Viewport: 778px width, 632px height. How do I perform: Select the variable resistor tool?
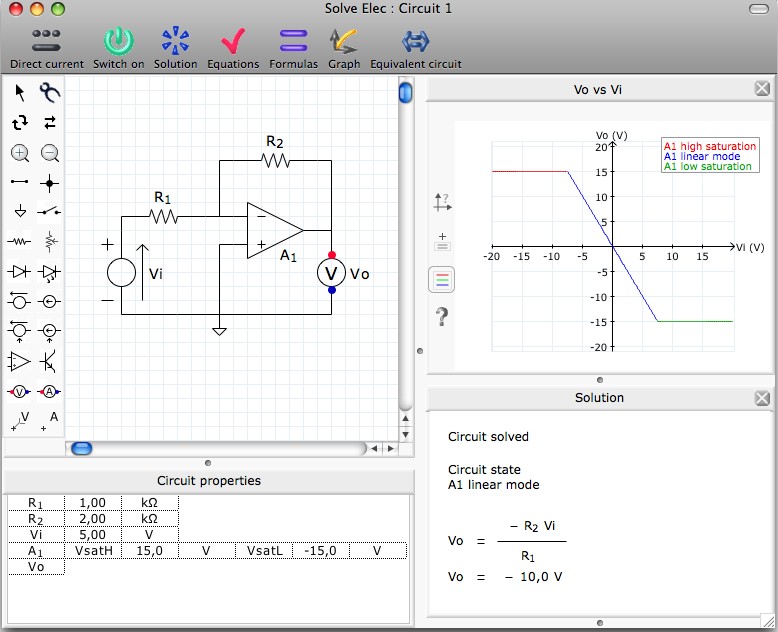tap(50, 242)
